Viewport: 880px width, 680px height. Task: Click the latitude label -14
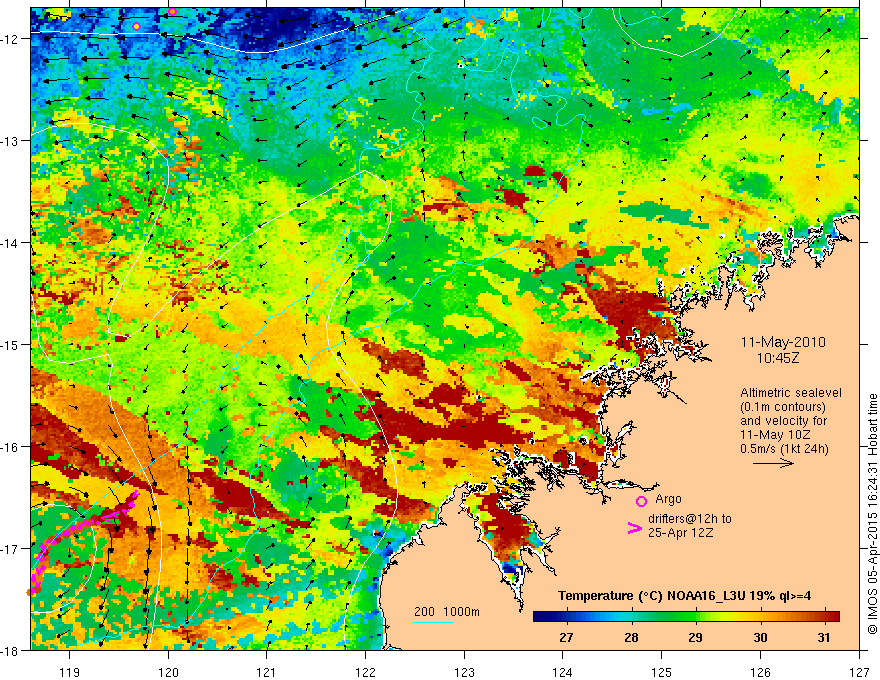coord(11,243)
